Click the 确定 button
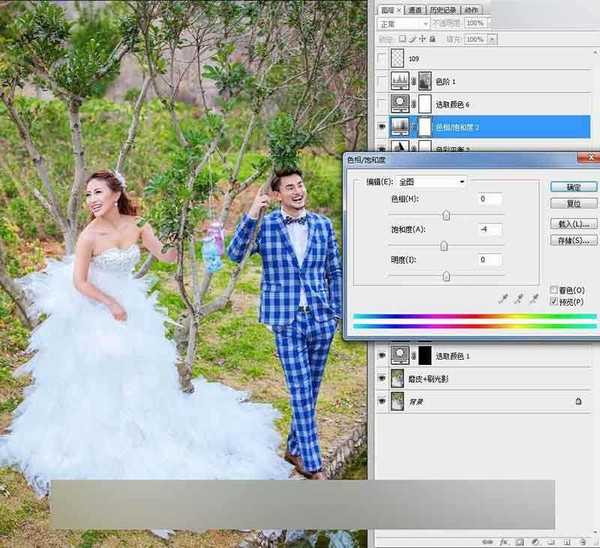The height and width of the screenshot is (548, 600). (573, 187)
